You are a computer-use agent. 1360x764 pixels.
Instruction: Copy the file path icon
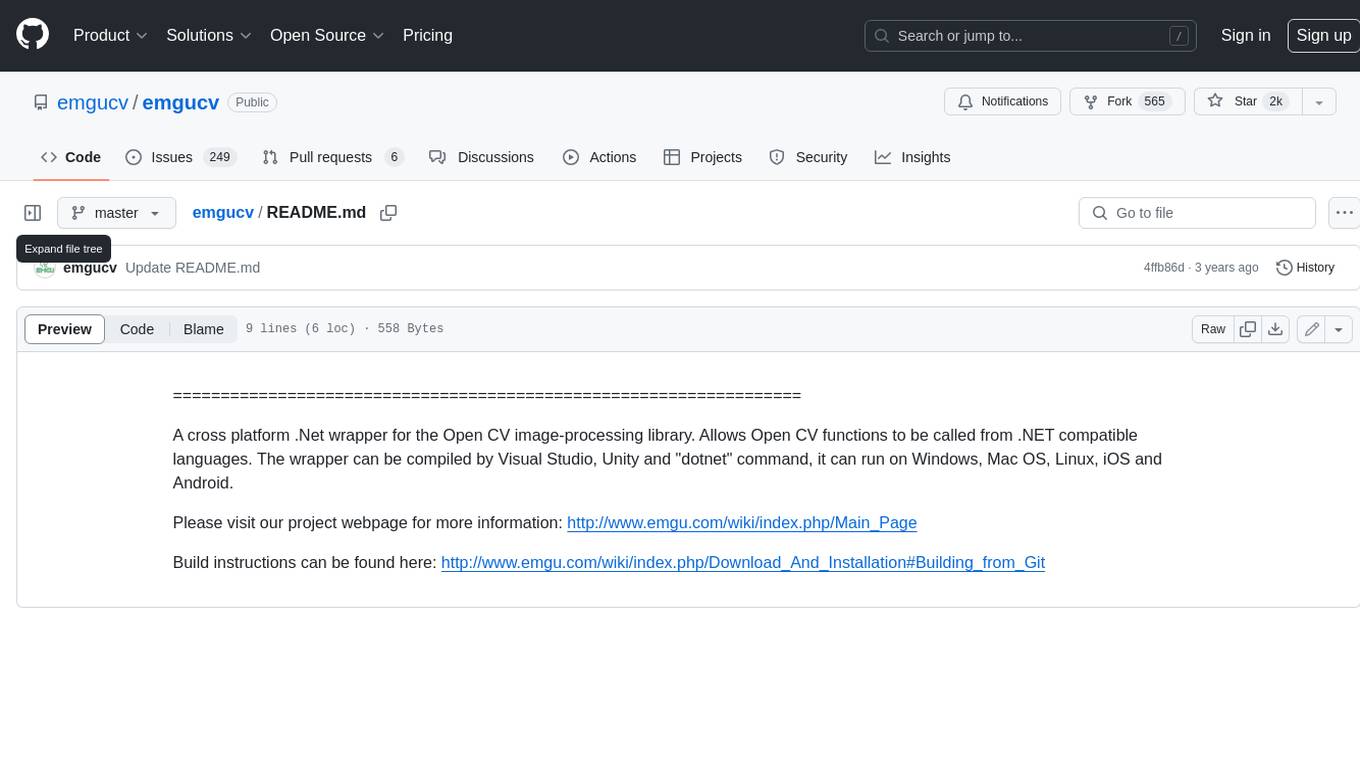click(389, 213)
